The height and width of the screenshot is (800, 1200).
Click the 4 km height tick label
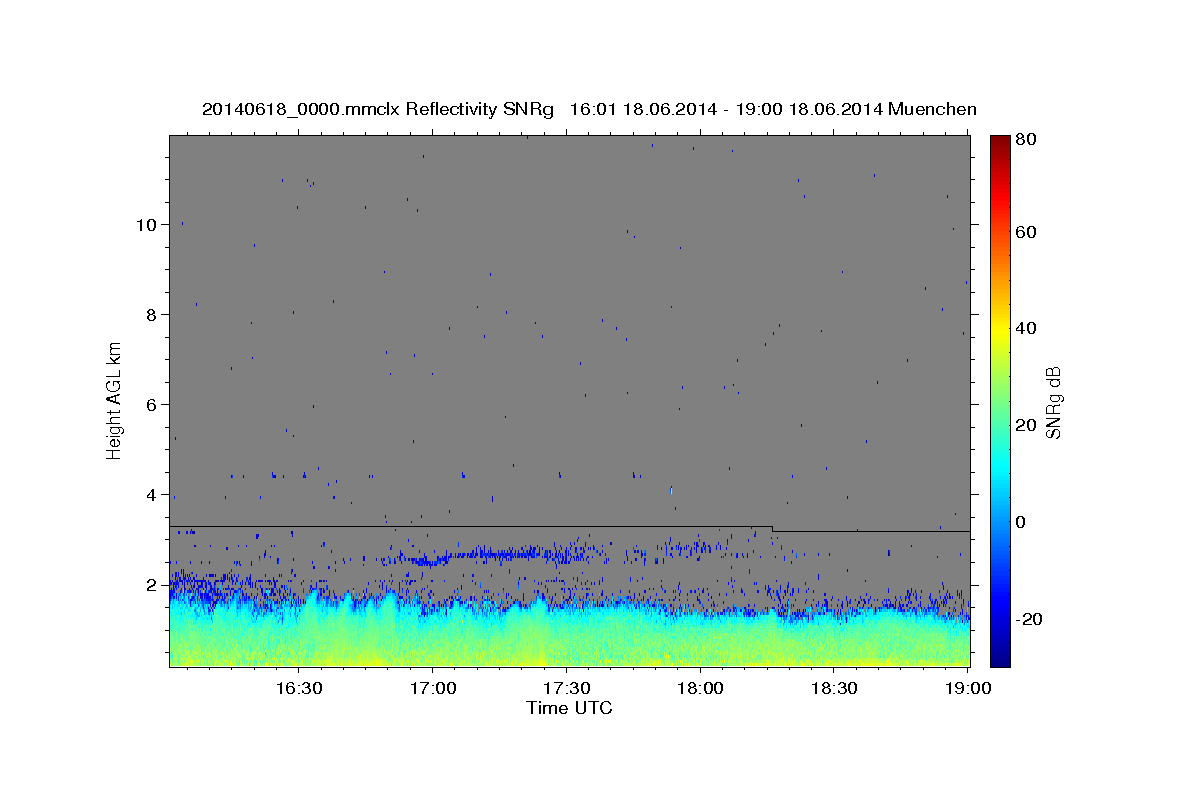151,494
